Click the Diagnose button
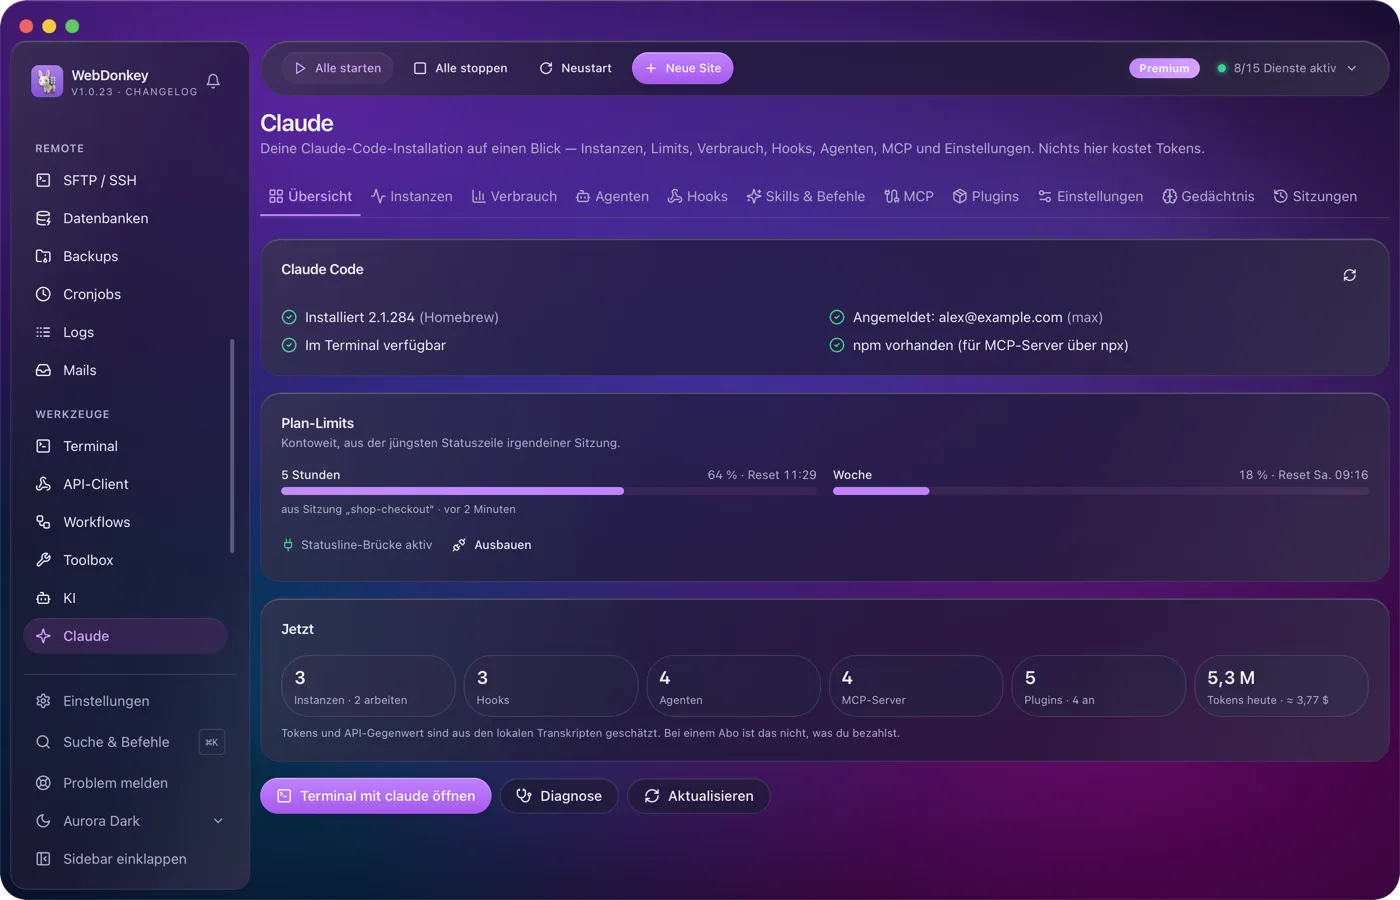 click(559, 796)
